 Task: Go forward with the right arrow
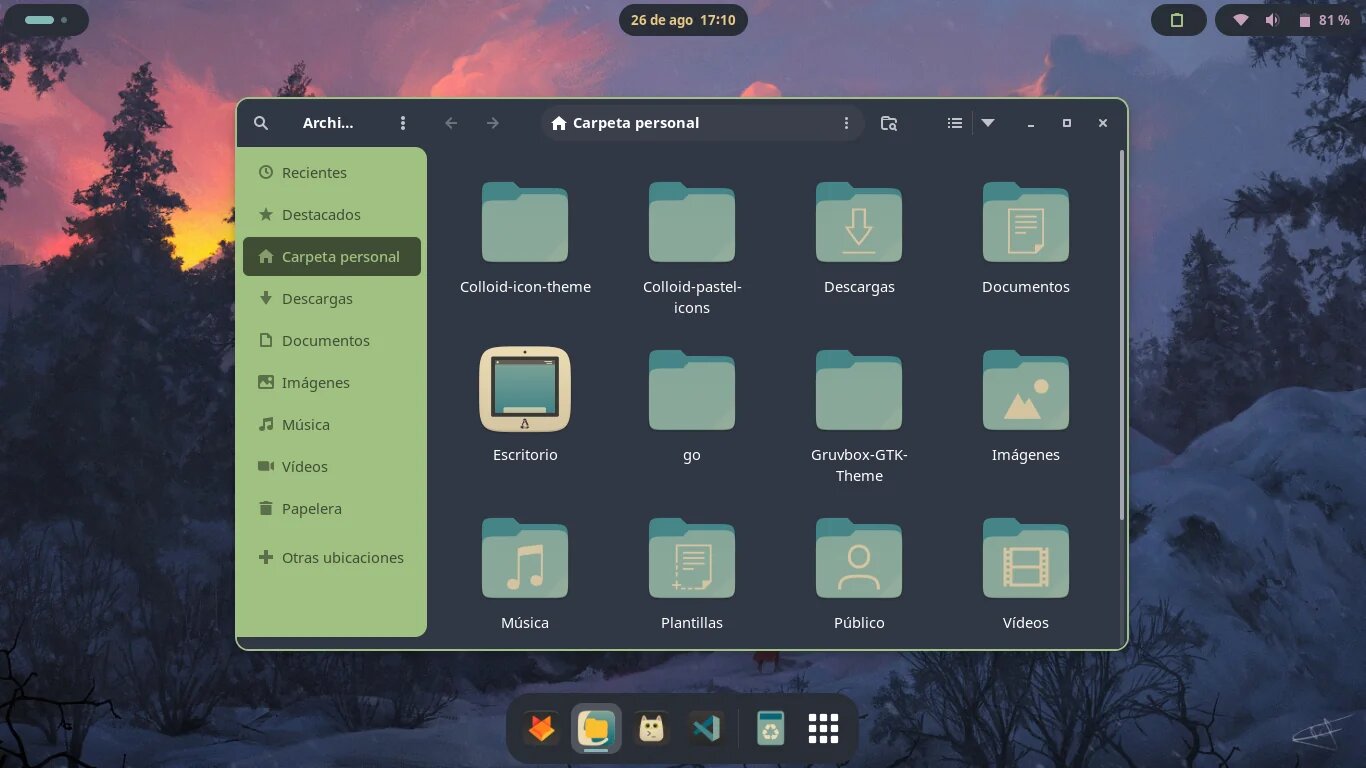pyautogui.click(x=492, y=123)
